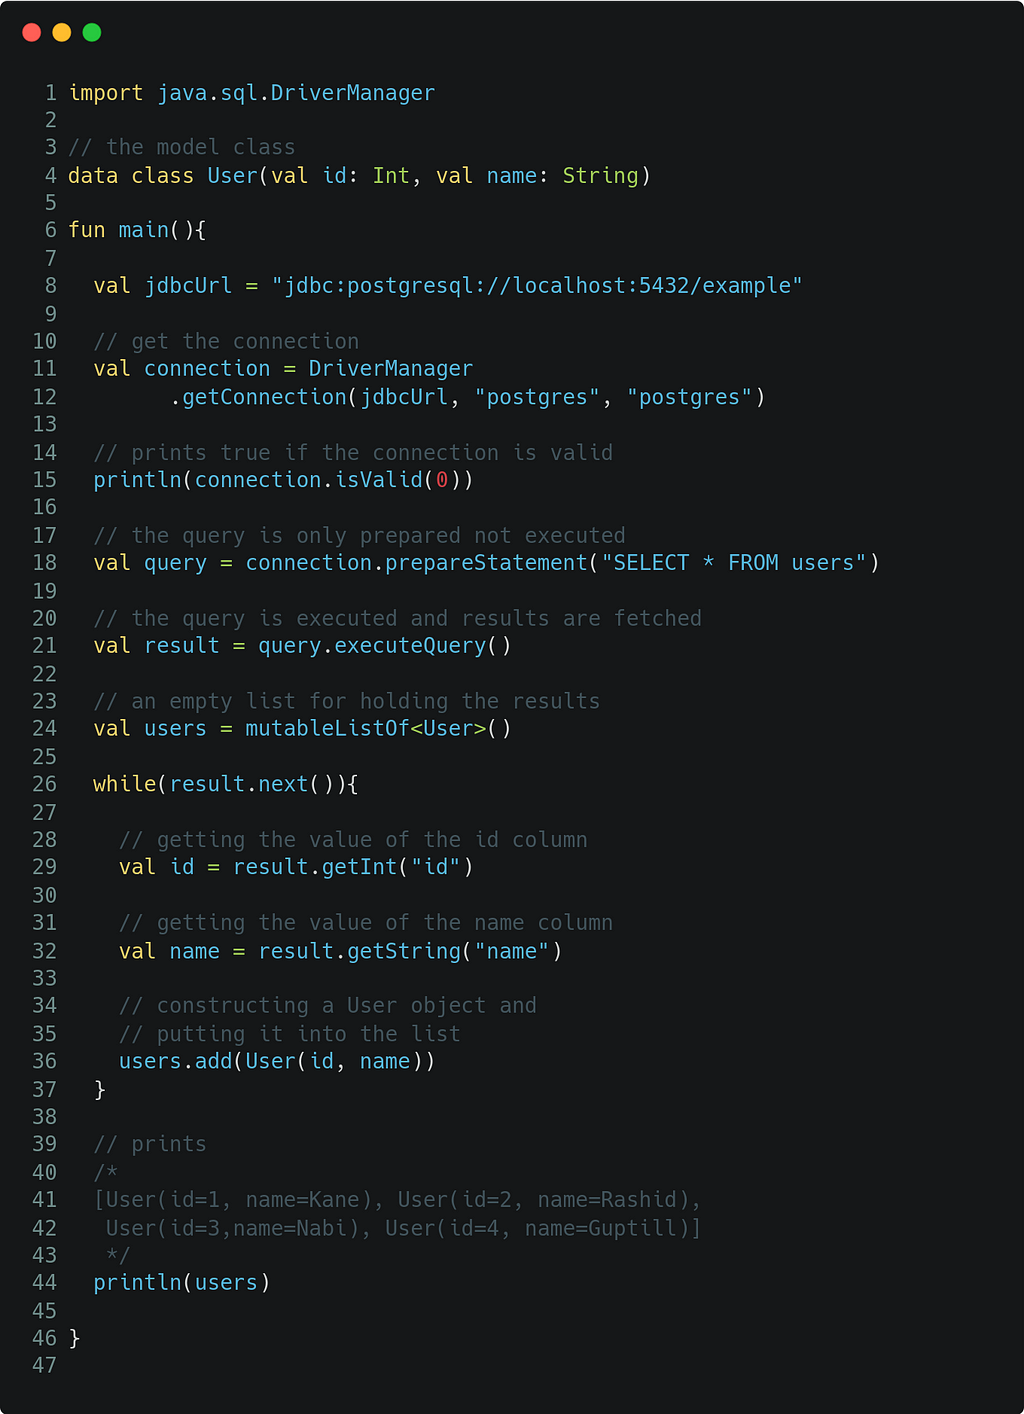The height and width of the screenshot is (1414, 1024).
Task: Click line number 4 in the gutter
Action: [x=50, y=176]
